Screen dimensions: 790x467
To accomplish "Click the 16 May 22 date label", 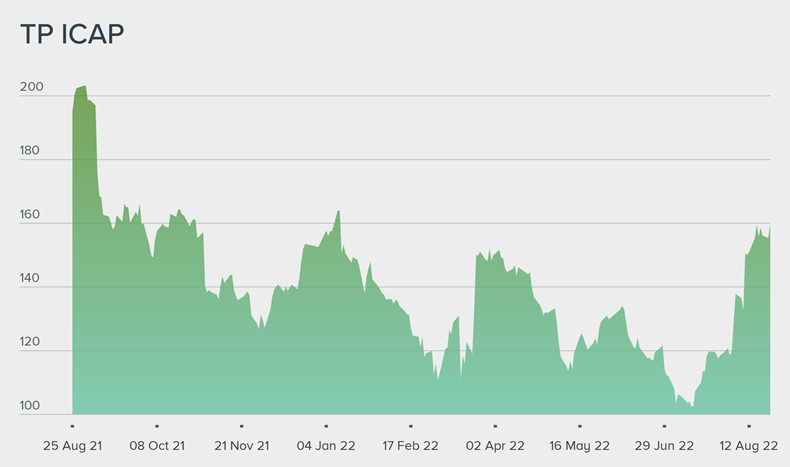I will click(x=580, y=445).
